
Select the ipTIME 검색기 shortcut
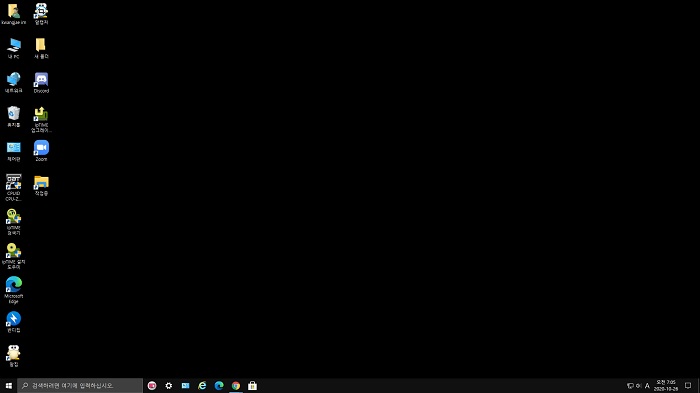[x=13, y=222]
